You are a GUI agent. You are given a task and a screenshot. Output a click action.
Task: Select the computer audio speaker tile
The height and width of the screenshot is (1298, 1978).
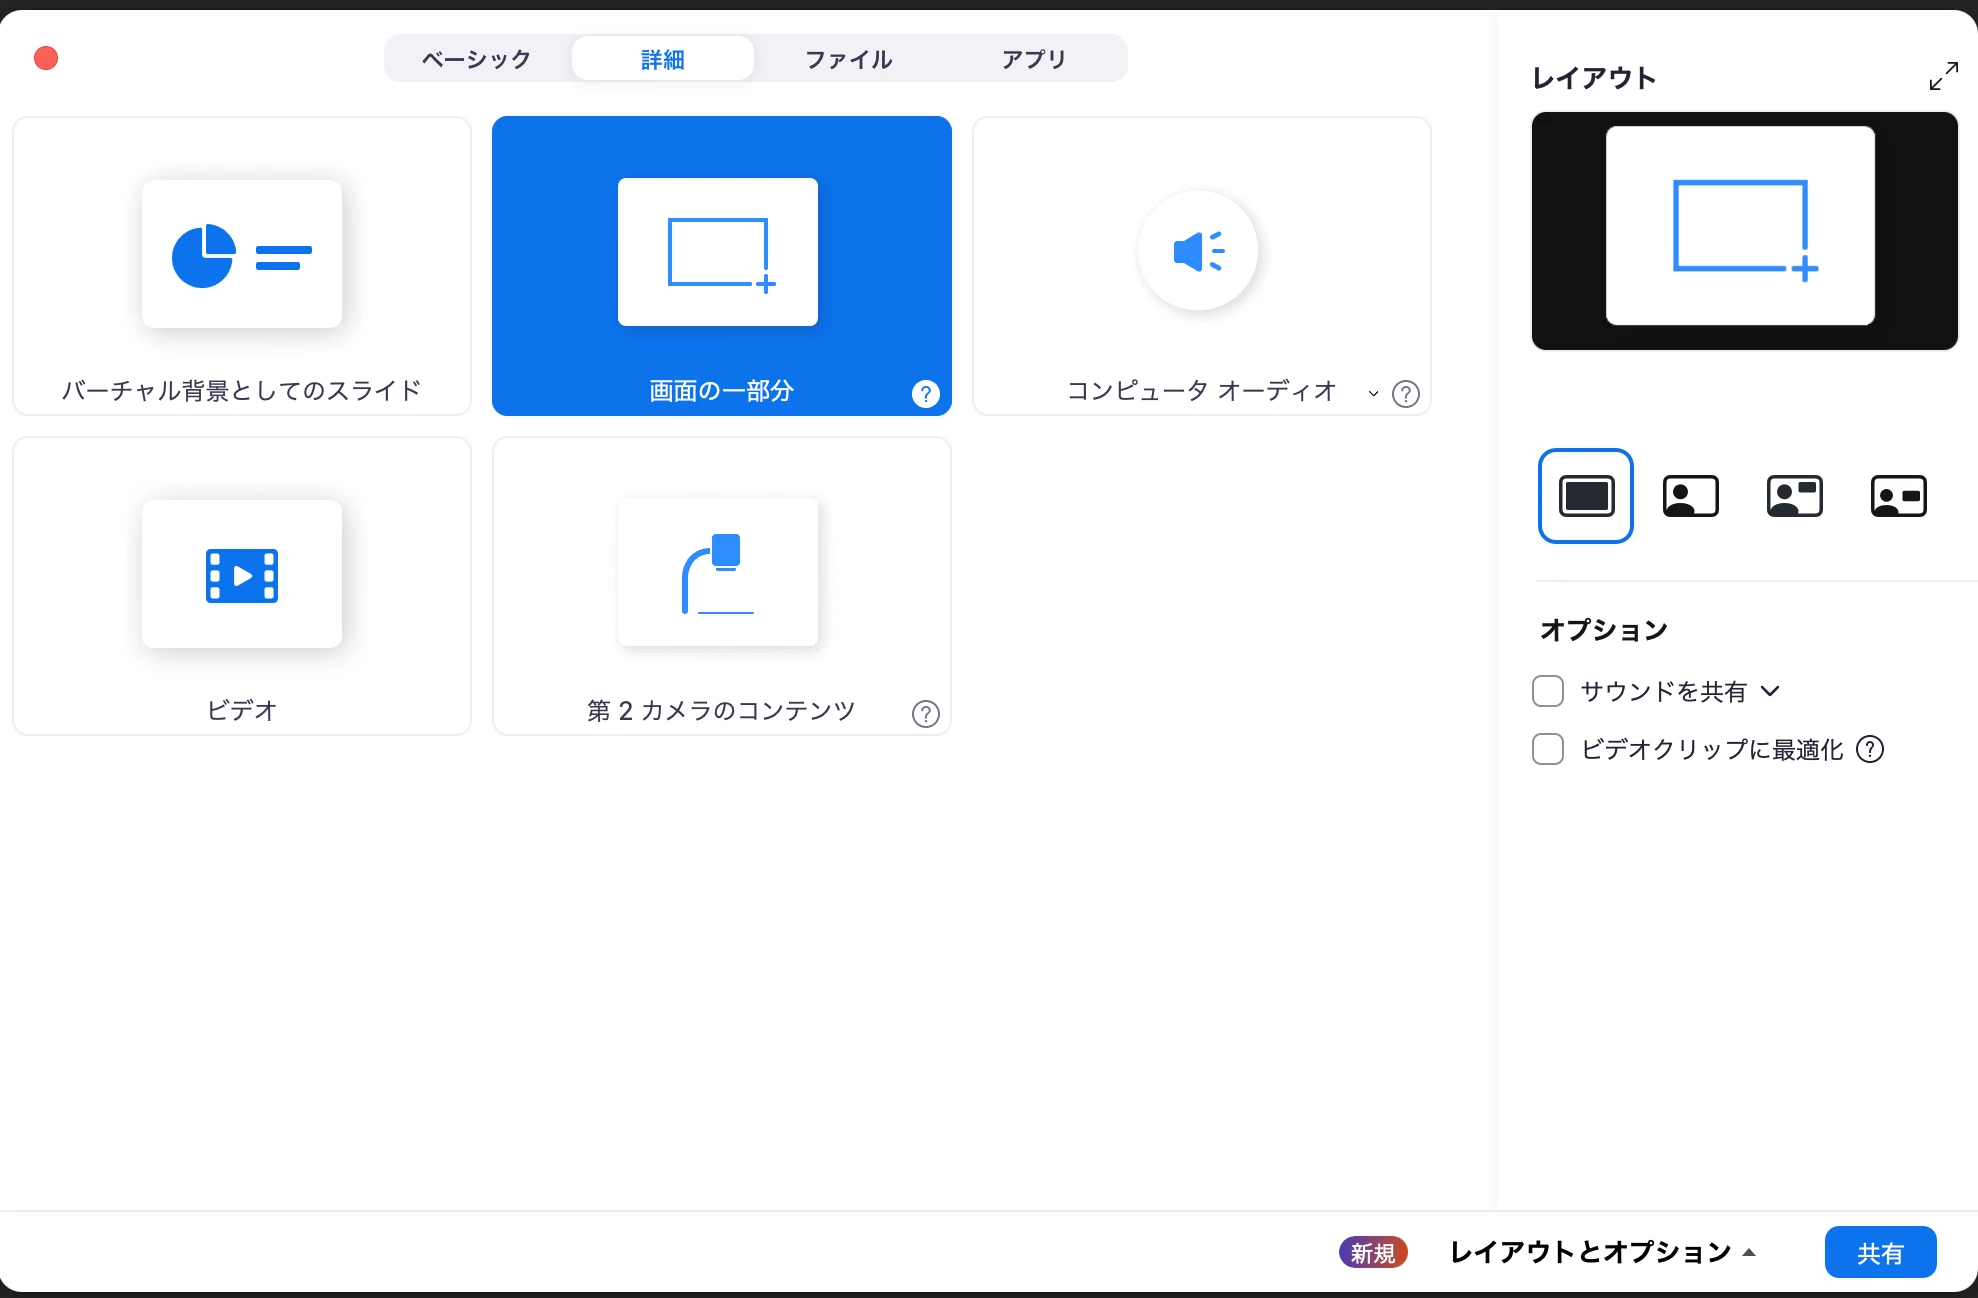coord(1199,255)
